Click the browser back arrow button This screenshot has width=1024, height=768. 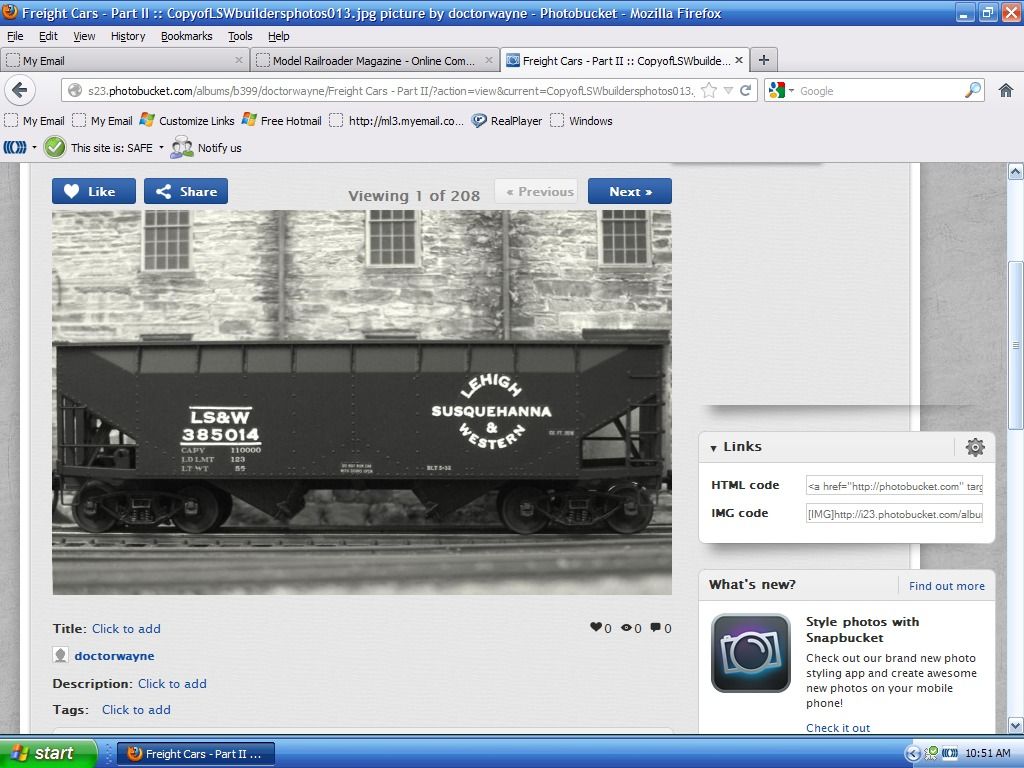point(19,91)
